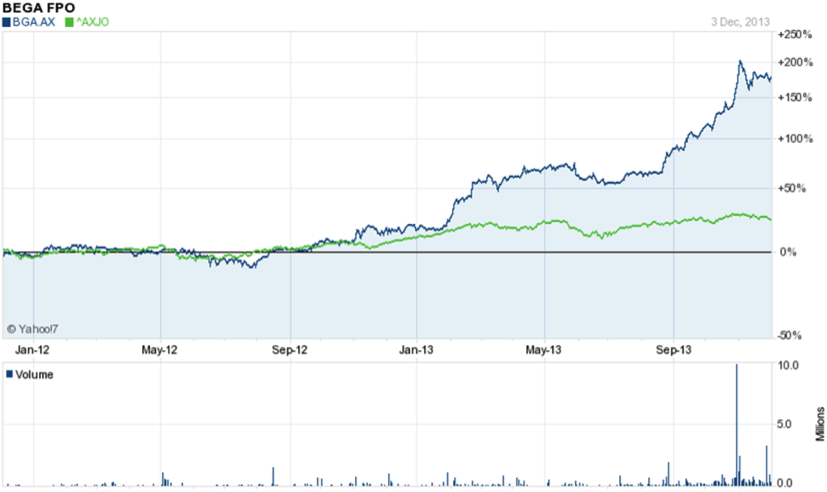This screenshot has height=492, width=827.
Task: Click the BGA.AX price peak near +200%
Action: [x=740, y=62]
